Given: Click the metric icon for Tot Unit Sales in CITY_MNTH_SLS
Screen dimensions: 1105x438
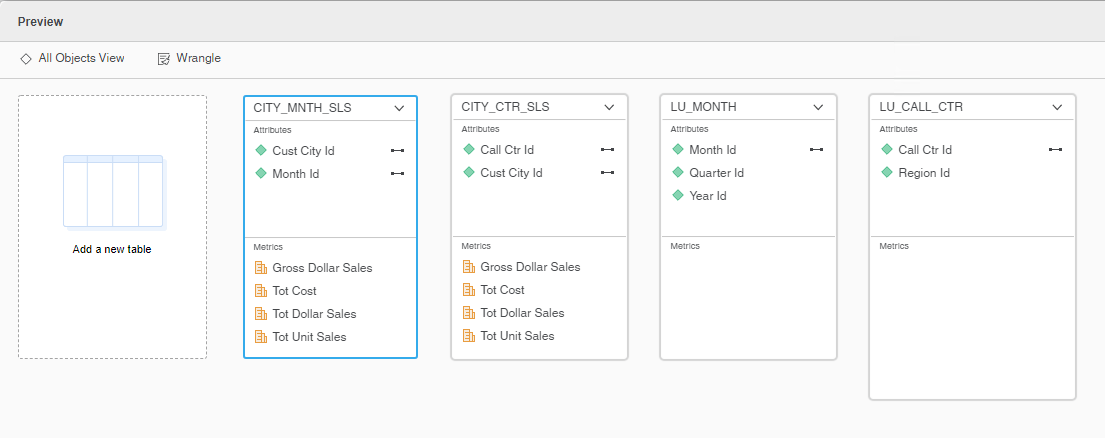Looking at the screenshot, I should 261,337.
